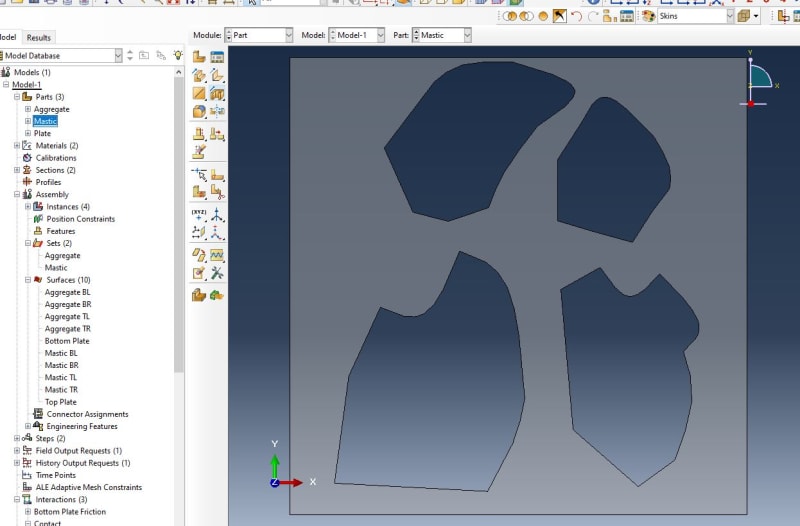
Task: Select the Create Wire tool icon
Action: click(x=199, y=93)
